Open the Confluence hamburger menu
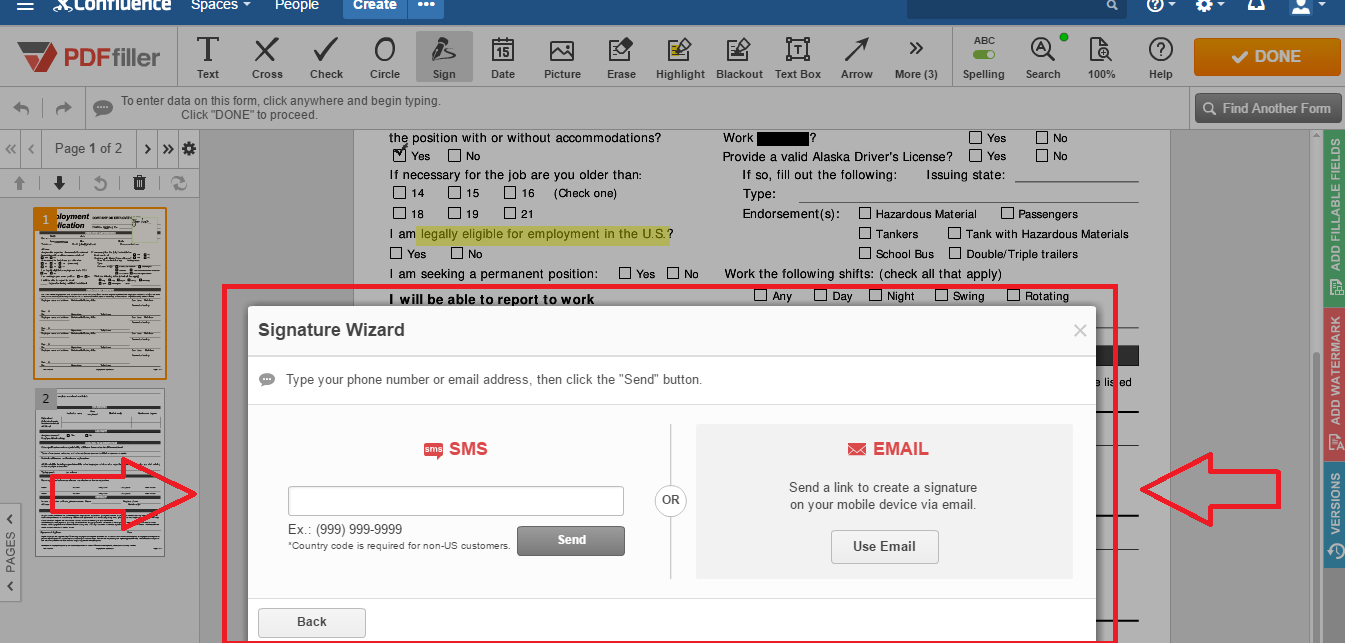Image resolution: width=1345 pixels, height=643 pixels. tap(26, 5)
